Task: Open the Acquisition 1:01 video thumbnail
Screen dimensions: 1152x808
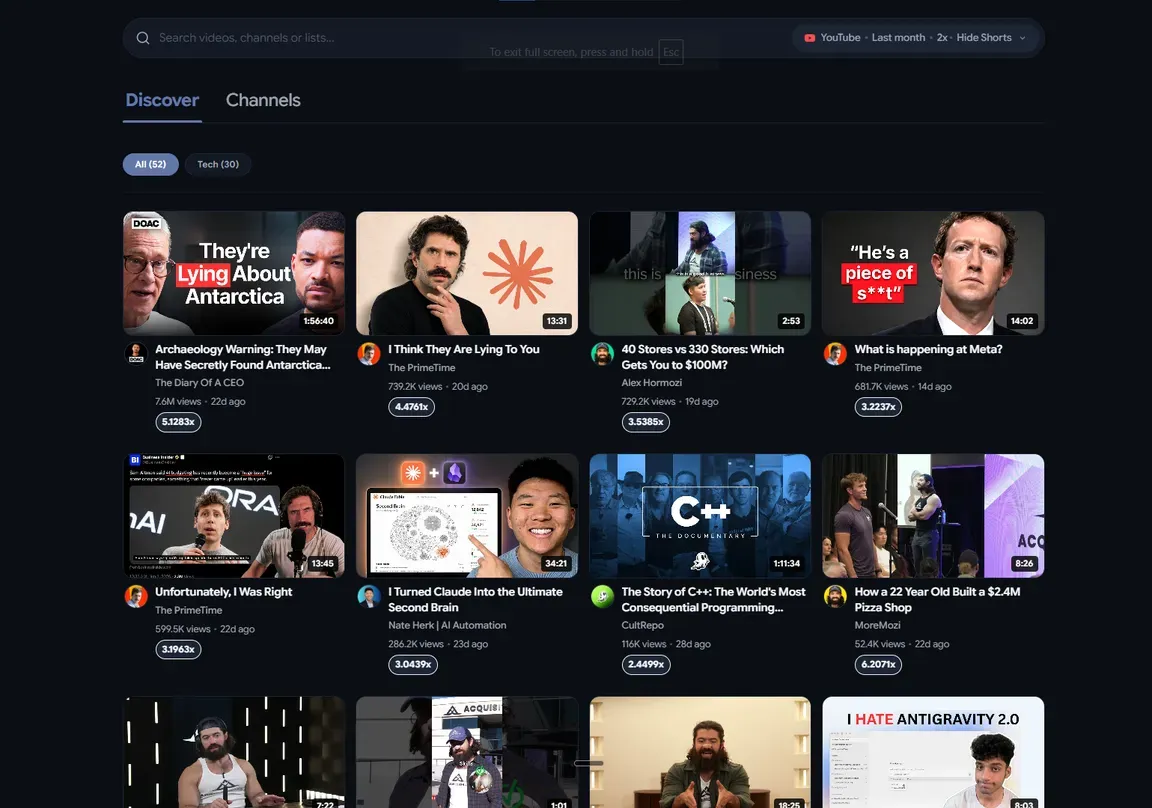Action: click(x=467, y=752)
